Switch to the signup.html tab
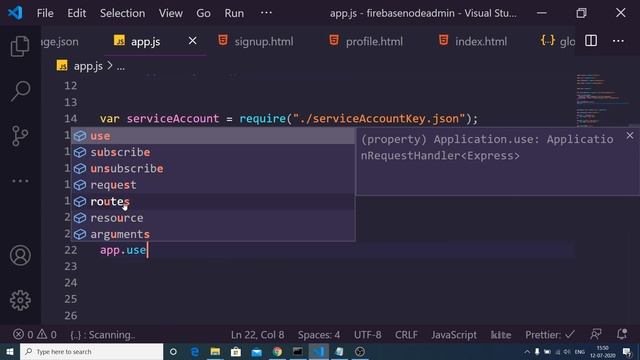 [263, 41]
